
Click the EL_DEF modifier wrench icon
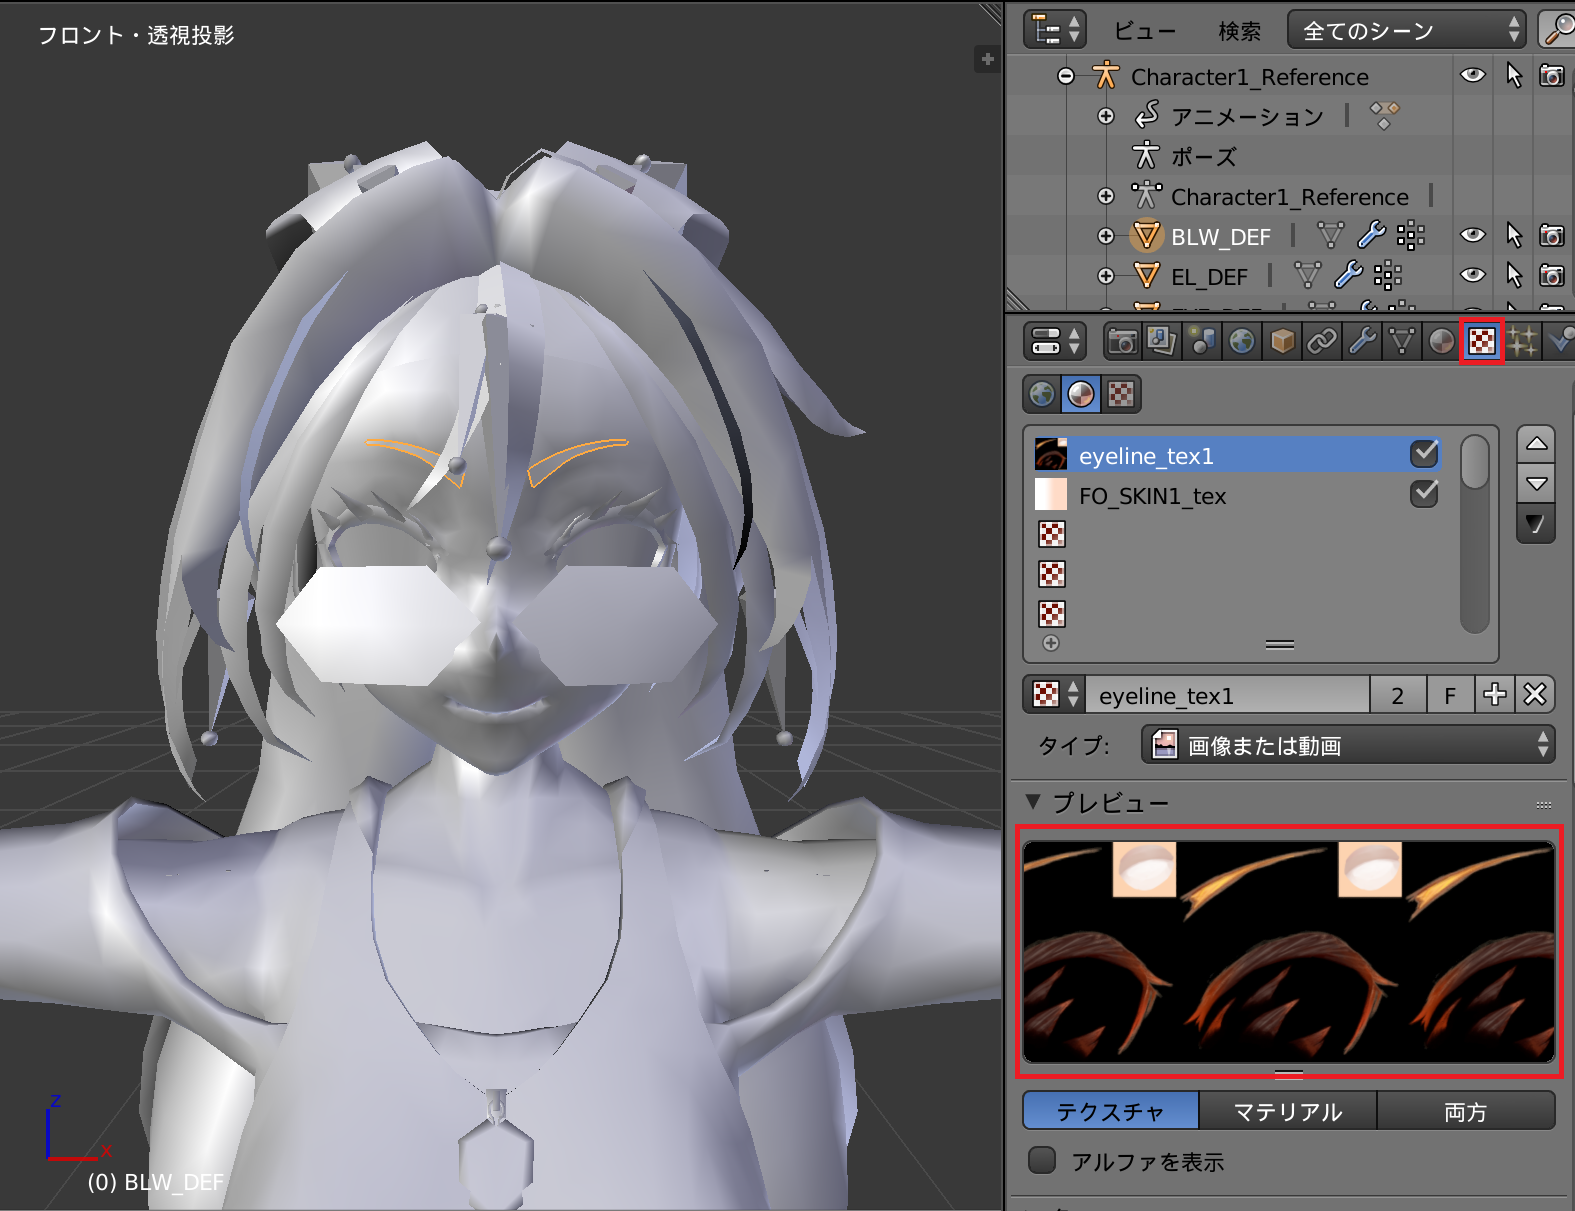(x=1348, y=275)
